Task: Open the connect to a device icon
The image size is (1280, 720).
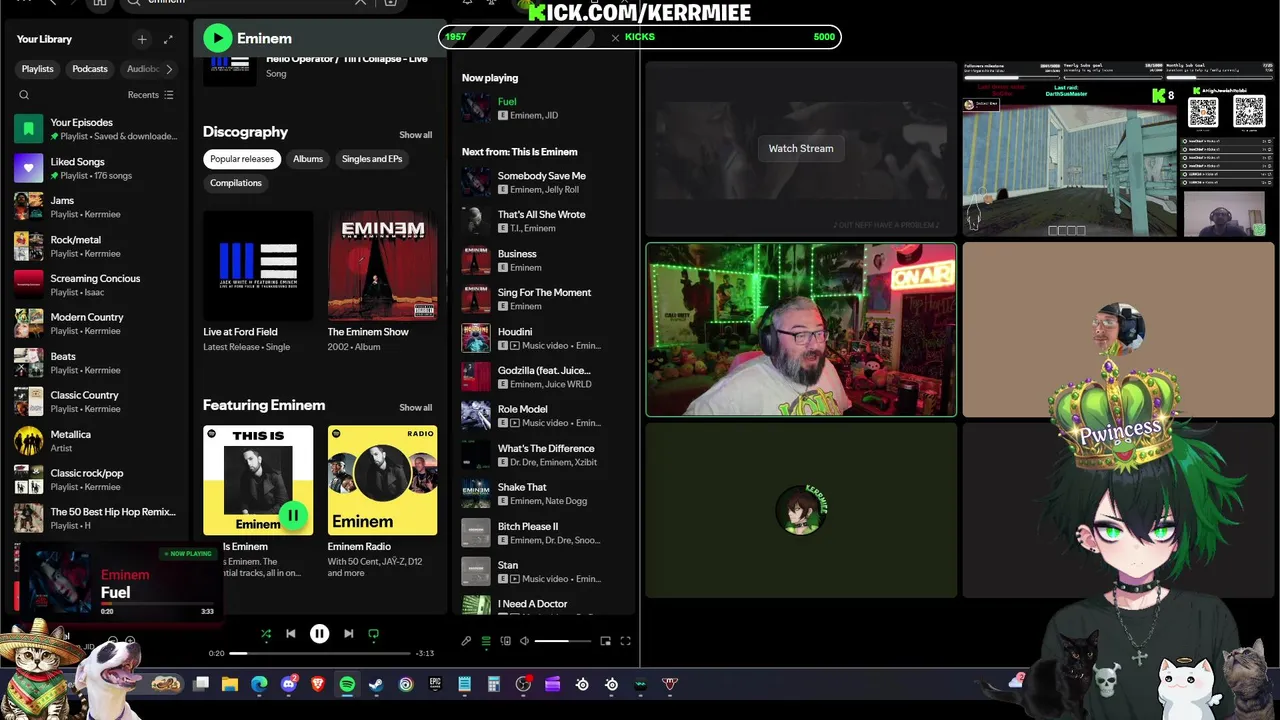Action: click(x=506, y=641)
